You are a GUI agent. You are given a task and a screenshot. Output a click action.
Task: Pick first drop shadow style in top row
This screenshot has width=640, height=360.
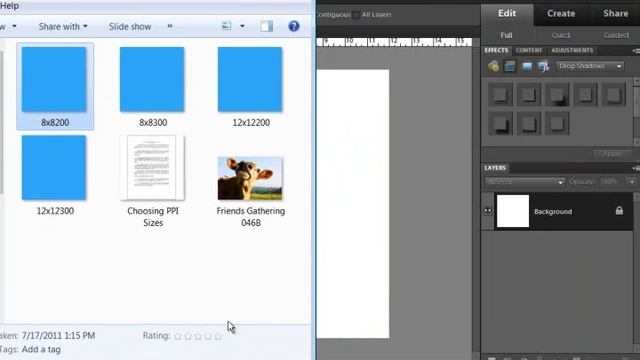[x=500, y=95]
